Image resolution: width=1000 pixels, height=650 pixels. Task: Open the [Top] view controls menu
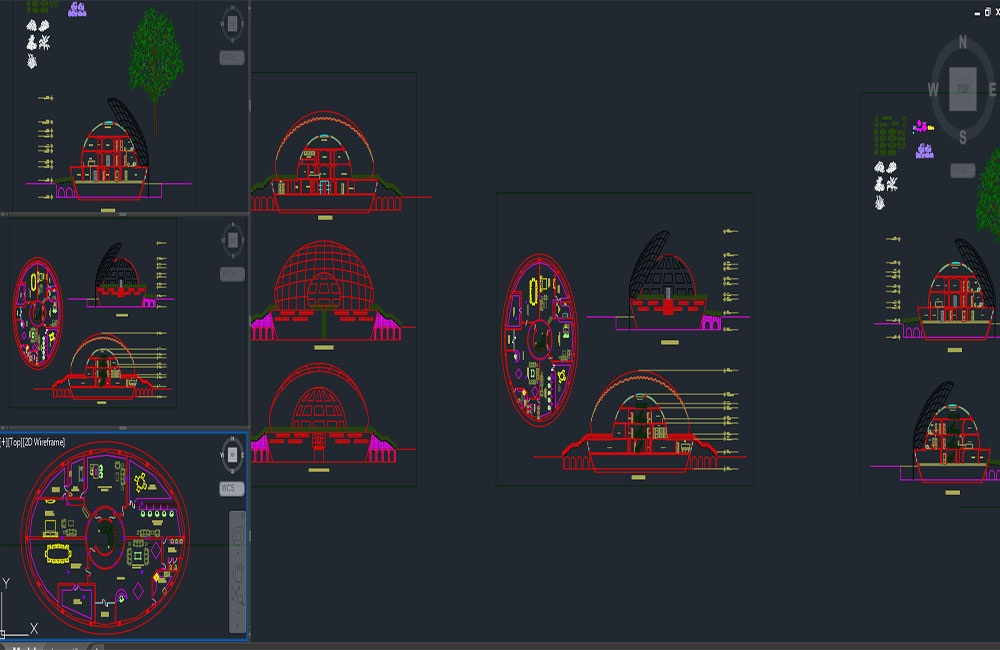15,442
